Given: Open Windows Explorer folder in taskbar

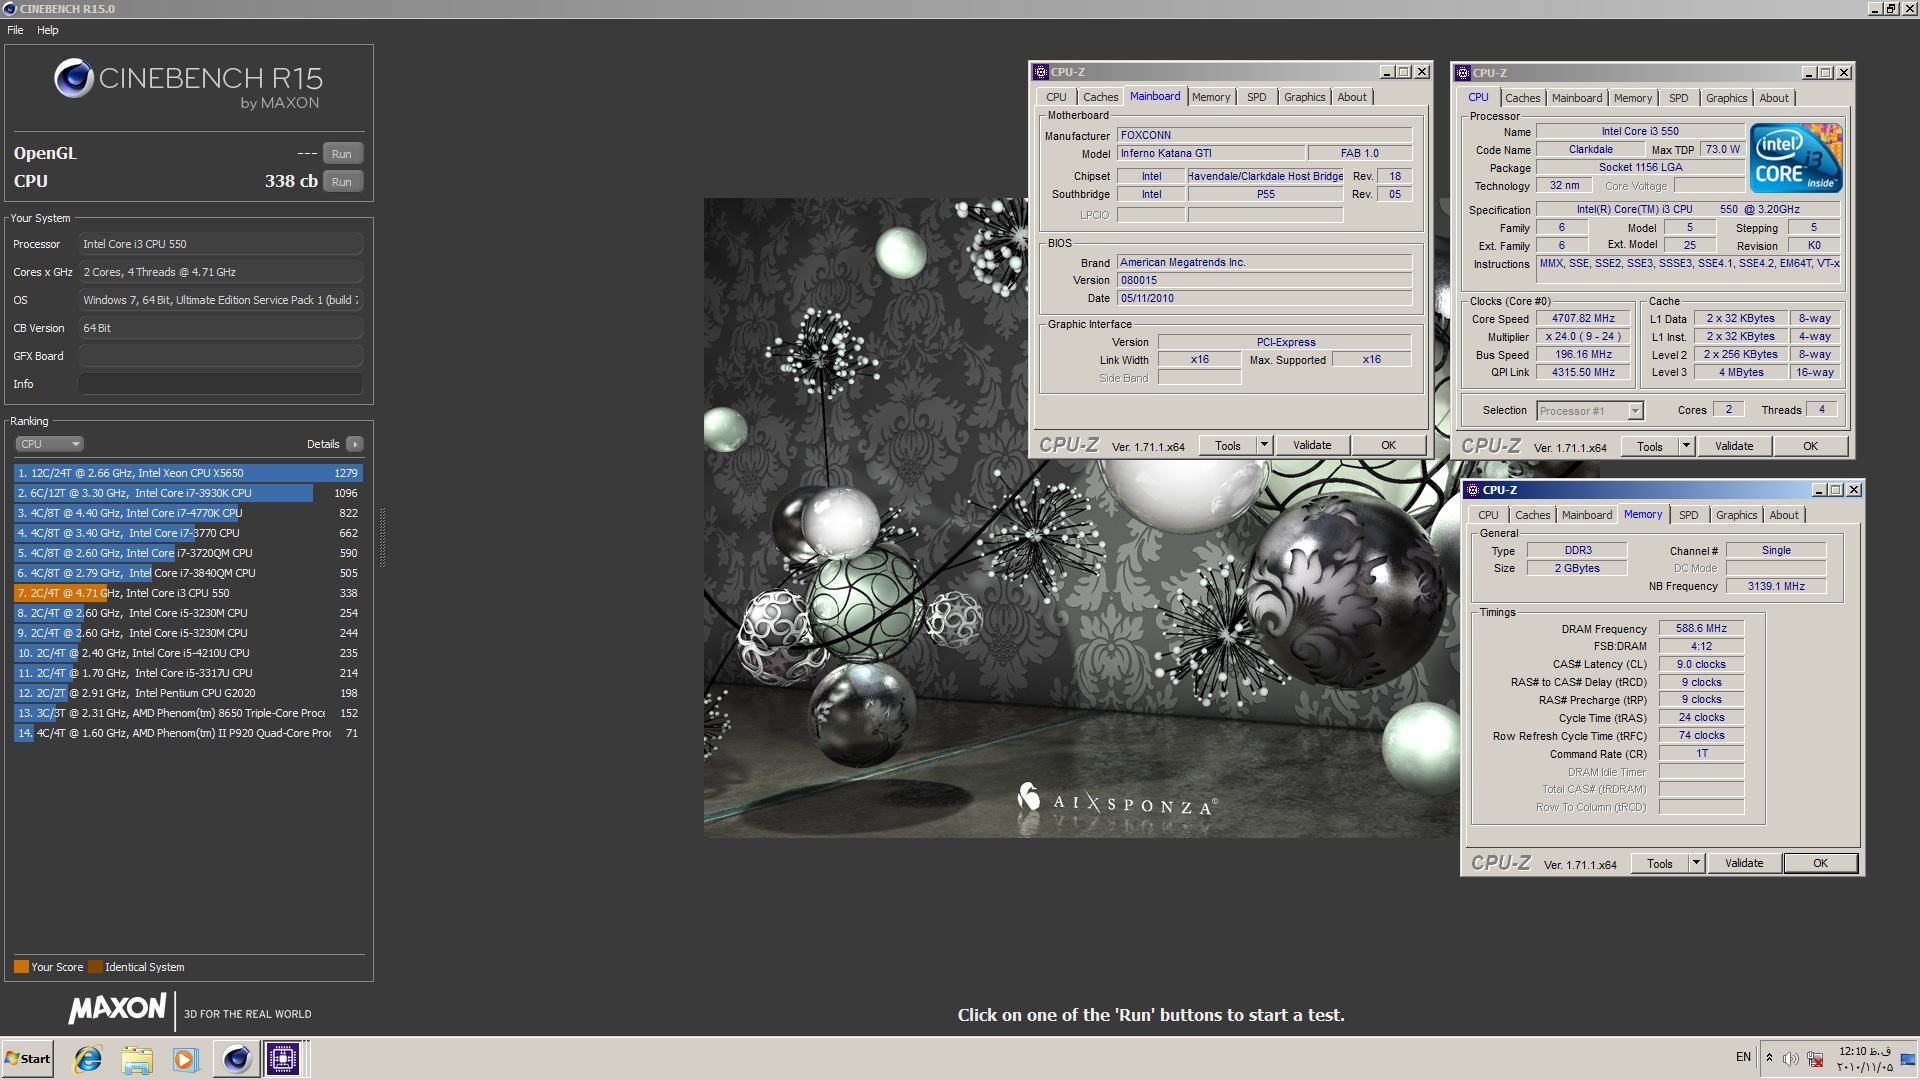Looking at the screenshot, I should coord(137,1058).
